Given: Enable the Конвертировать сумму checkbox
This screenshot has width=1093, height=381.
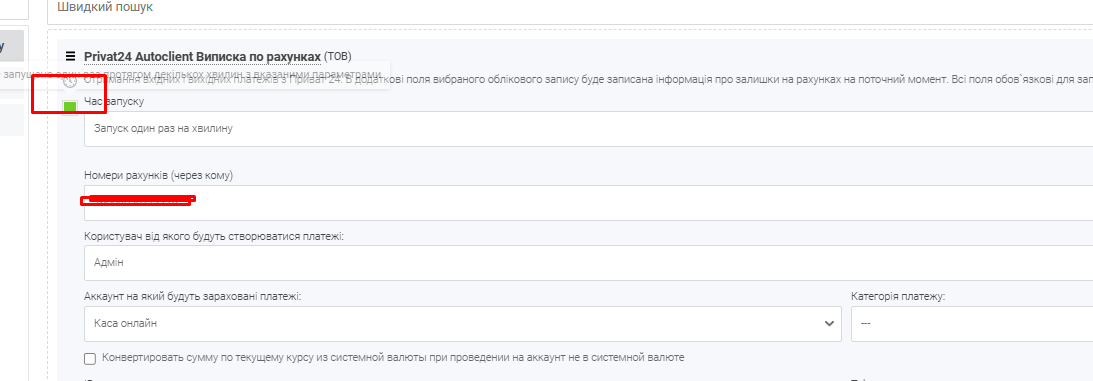Looking at the screenshot, I should (90, 358).
